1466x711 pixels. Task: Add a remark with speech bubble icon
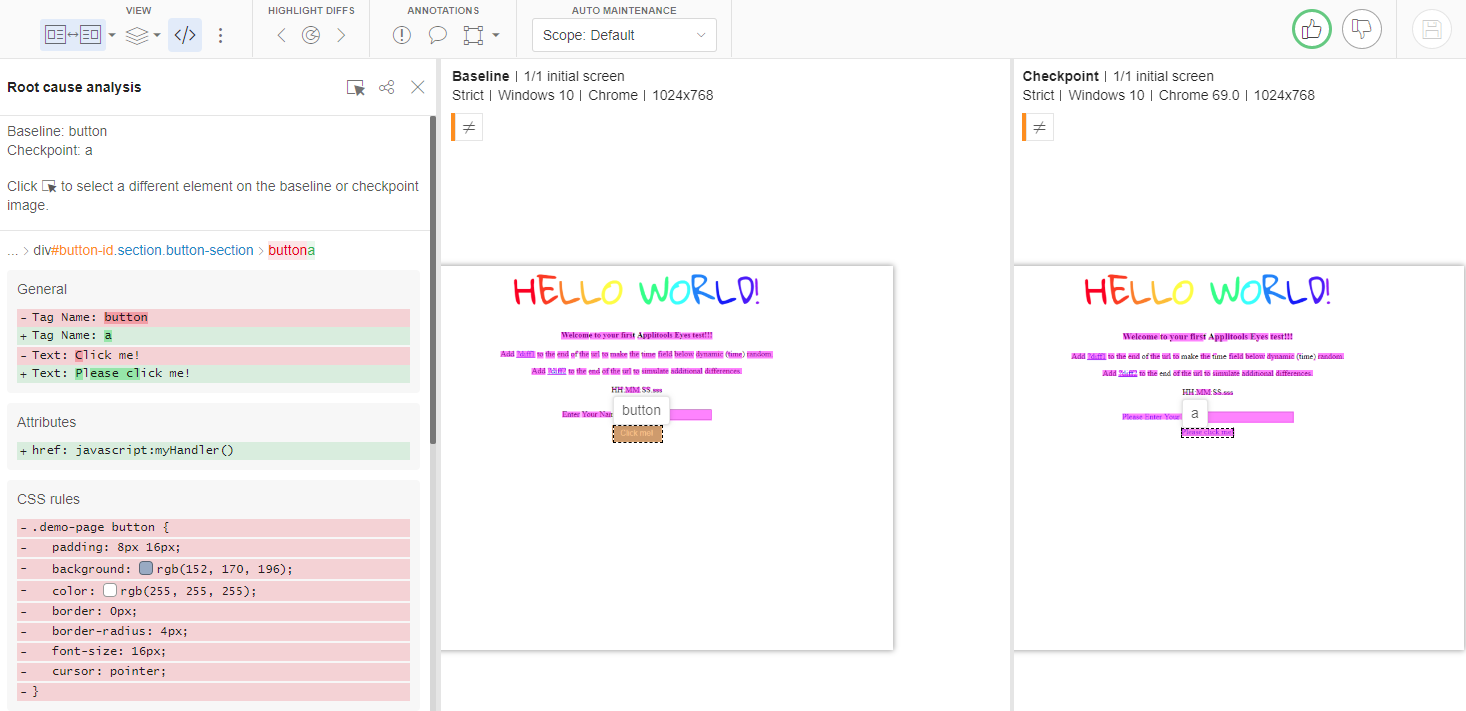pos(438,35)
